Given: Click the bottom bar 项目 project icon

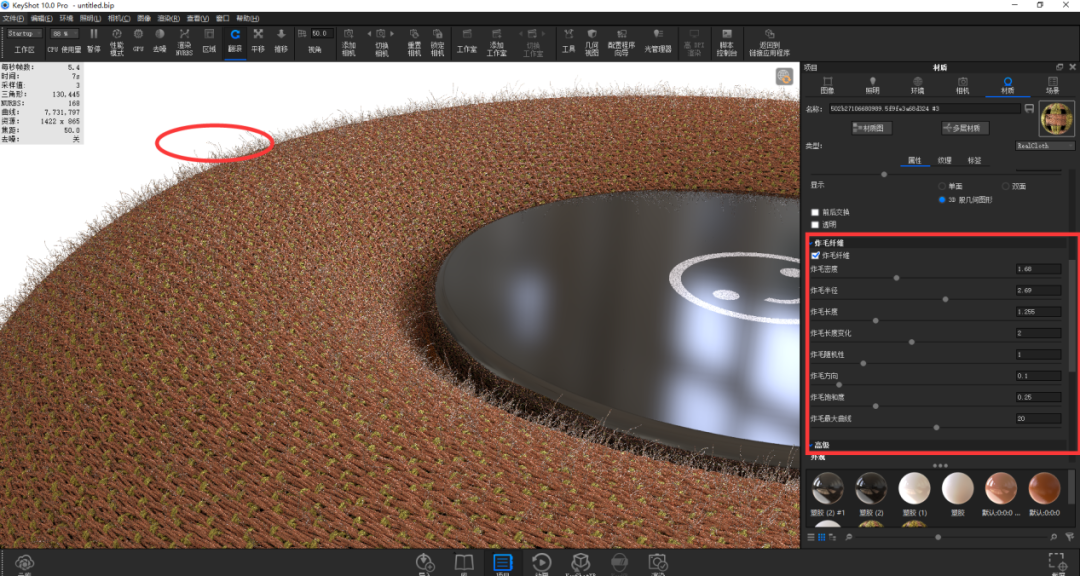Looking at the screenshot, I should [502, 562].
